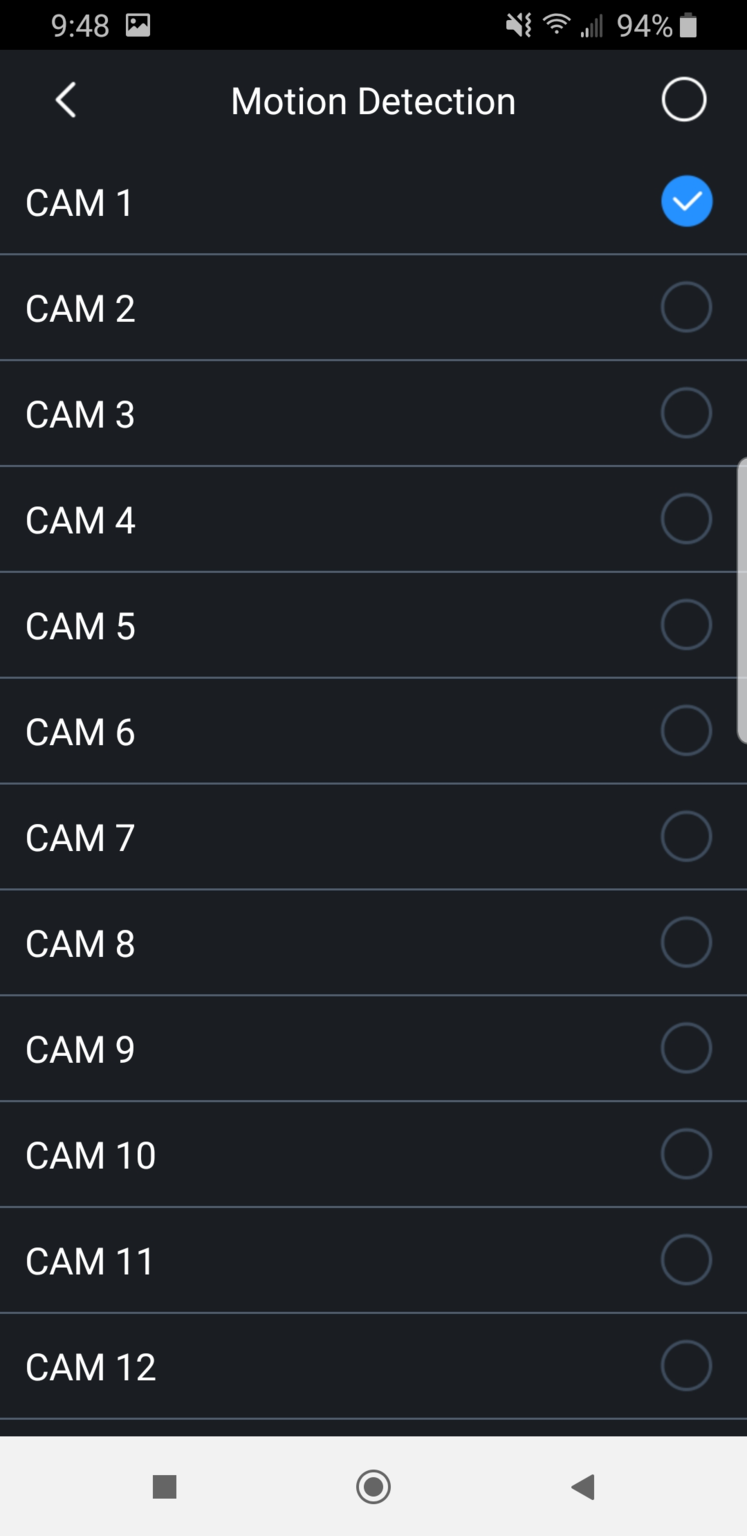
Task: Tap the select-all circle in header
Action: pyautogui.click(x=684, y=100)
